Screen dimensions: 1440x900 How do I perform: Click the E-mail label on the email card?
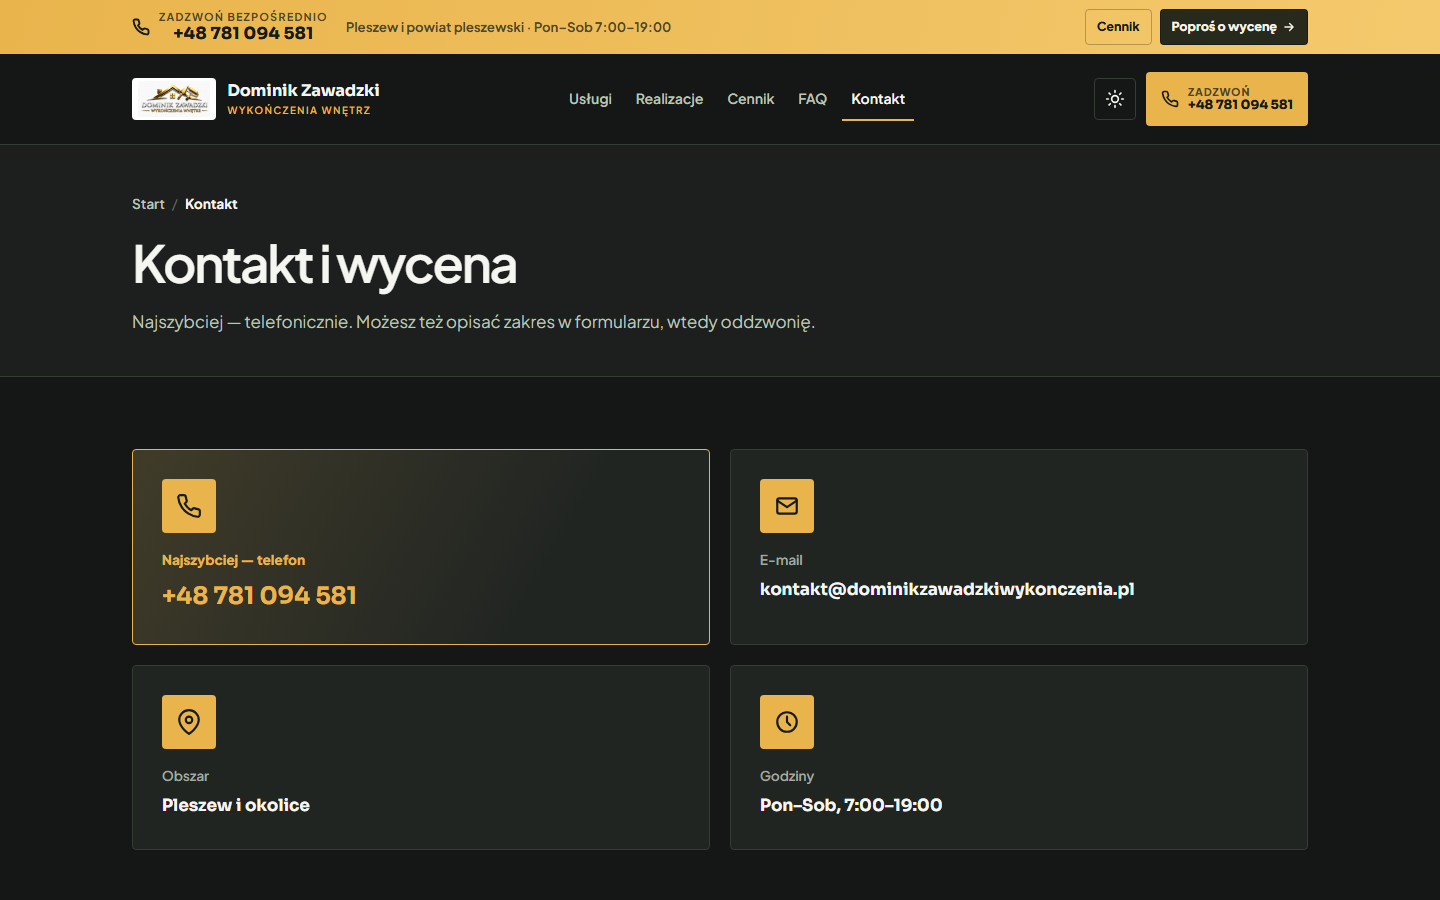(x=781, y=560)
